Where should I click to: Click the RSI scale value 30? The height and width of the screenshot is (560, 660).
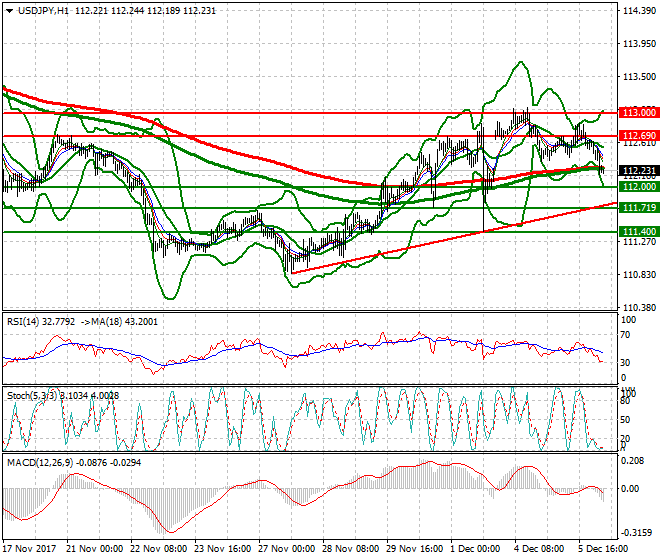click(625, 363)
